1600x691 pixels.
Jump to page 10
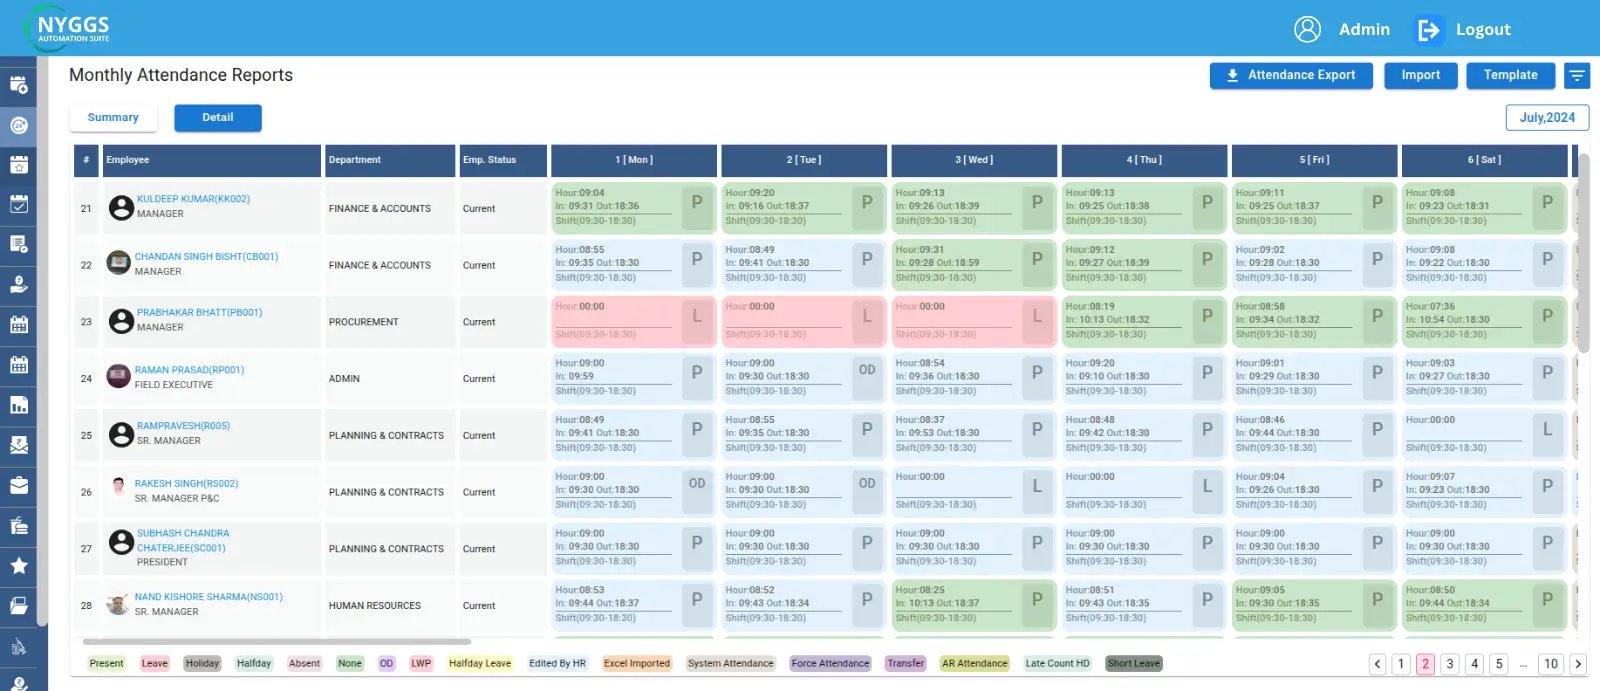click(x=1551, y=663)
